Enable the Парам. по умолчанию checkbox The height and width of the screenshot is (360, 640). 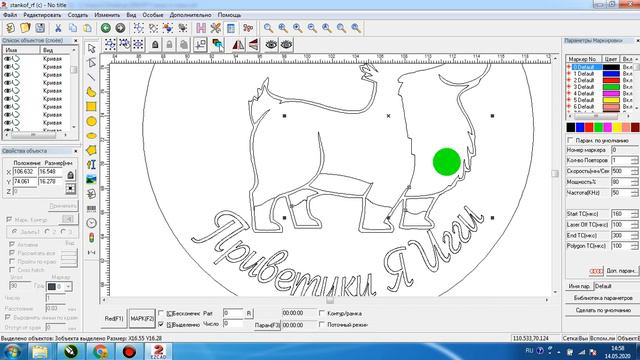pyautogui.click(x=571, y=140)
